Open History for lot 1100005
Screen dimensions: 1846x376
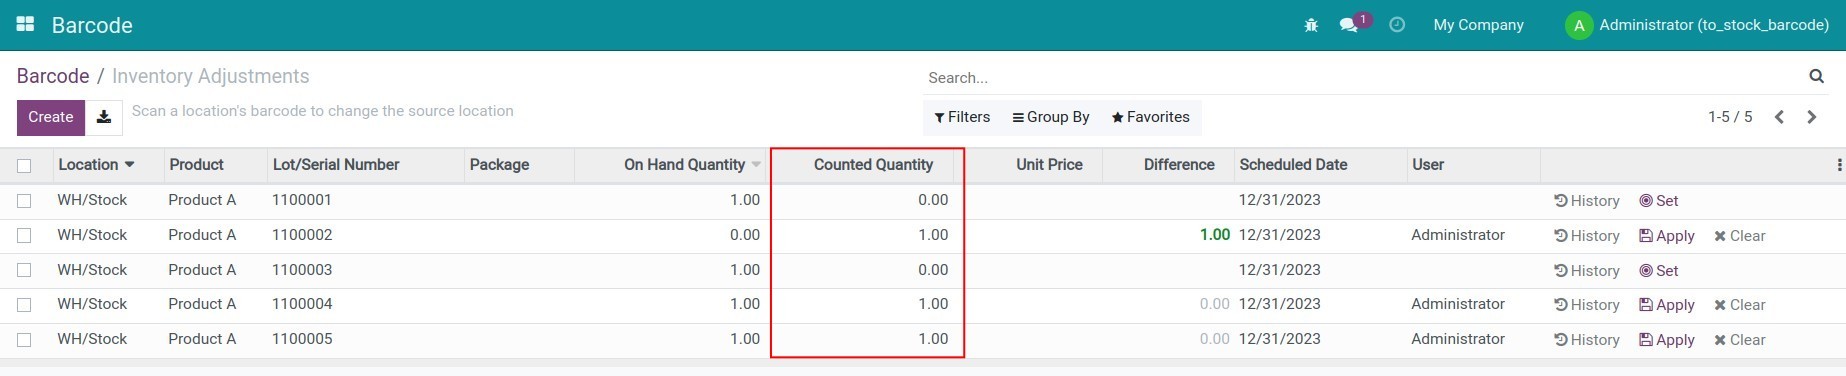tap(1587, 340)
